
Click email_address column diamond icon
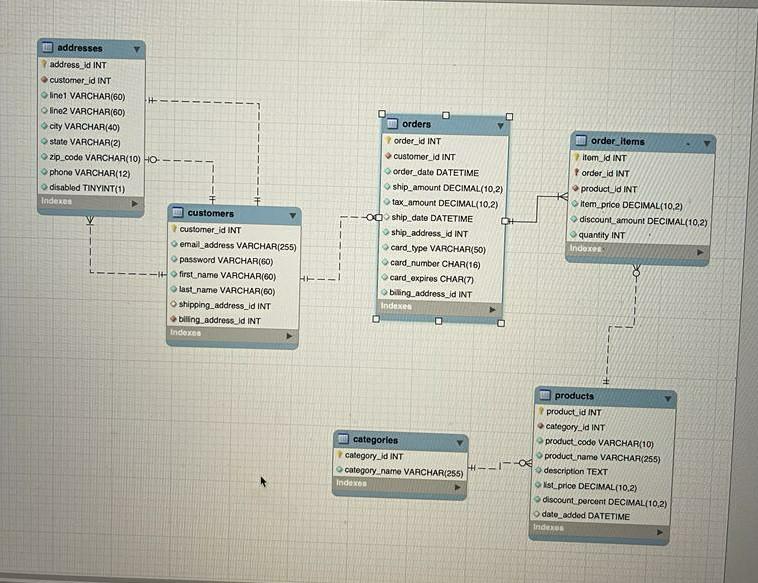(x=174, y=245)
